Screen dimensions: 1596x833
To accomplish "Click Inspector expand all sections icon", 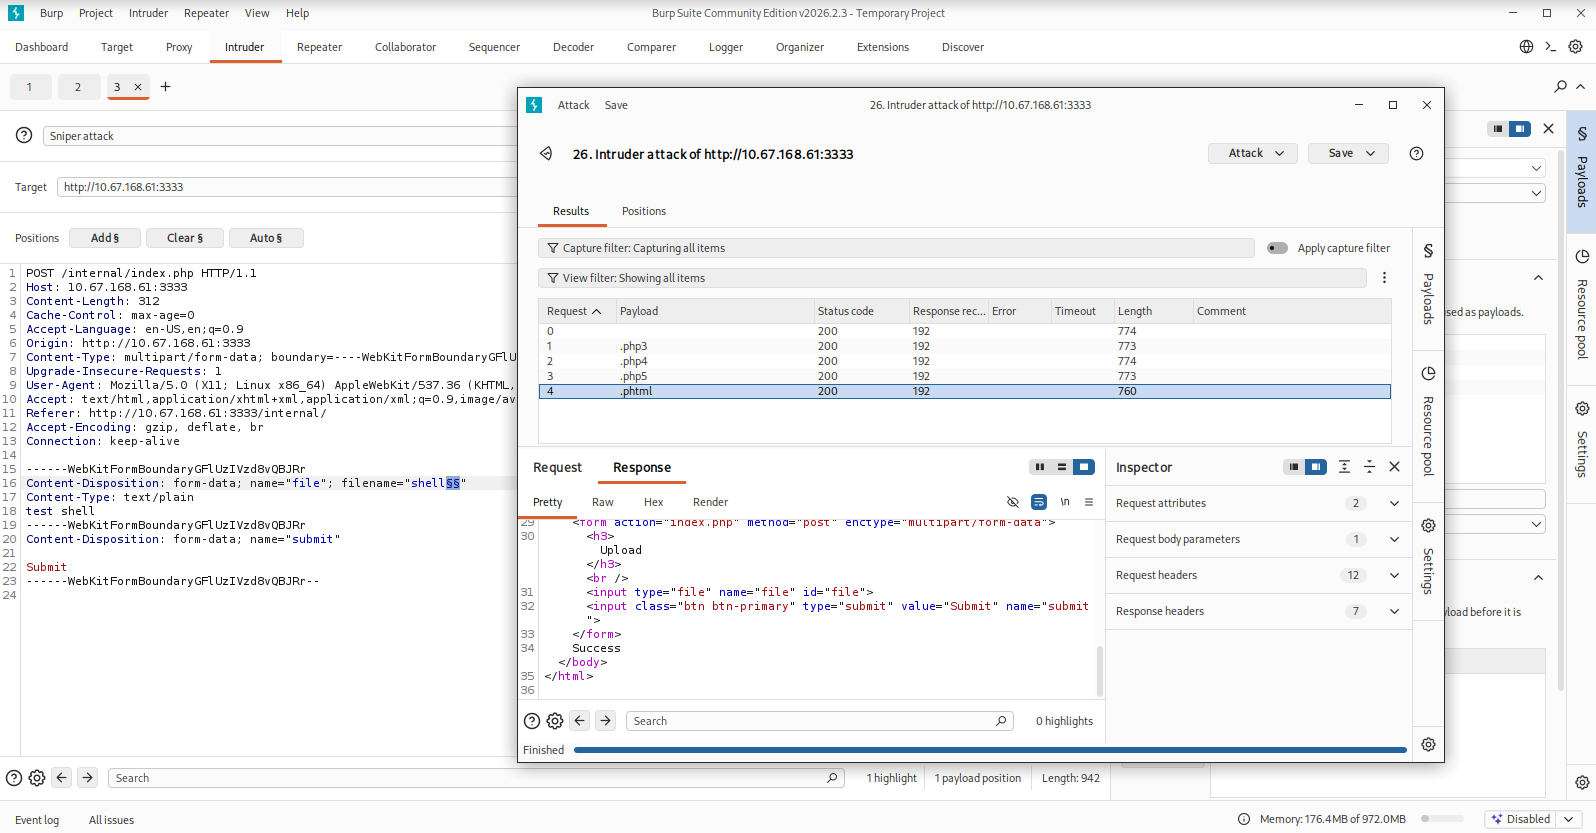I will 1344,467.
